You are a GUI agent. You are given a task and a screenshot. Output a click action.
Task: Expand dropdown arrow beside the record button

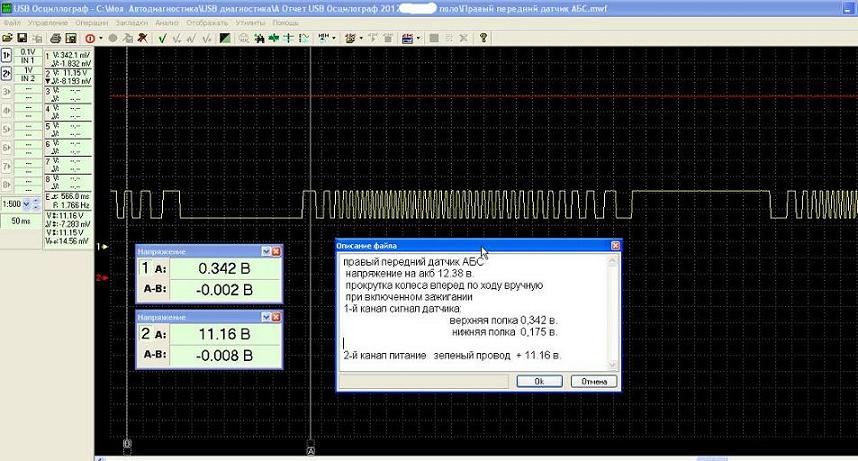click(x=101, y=38)
